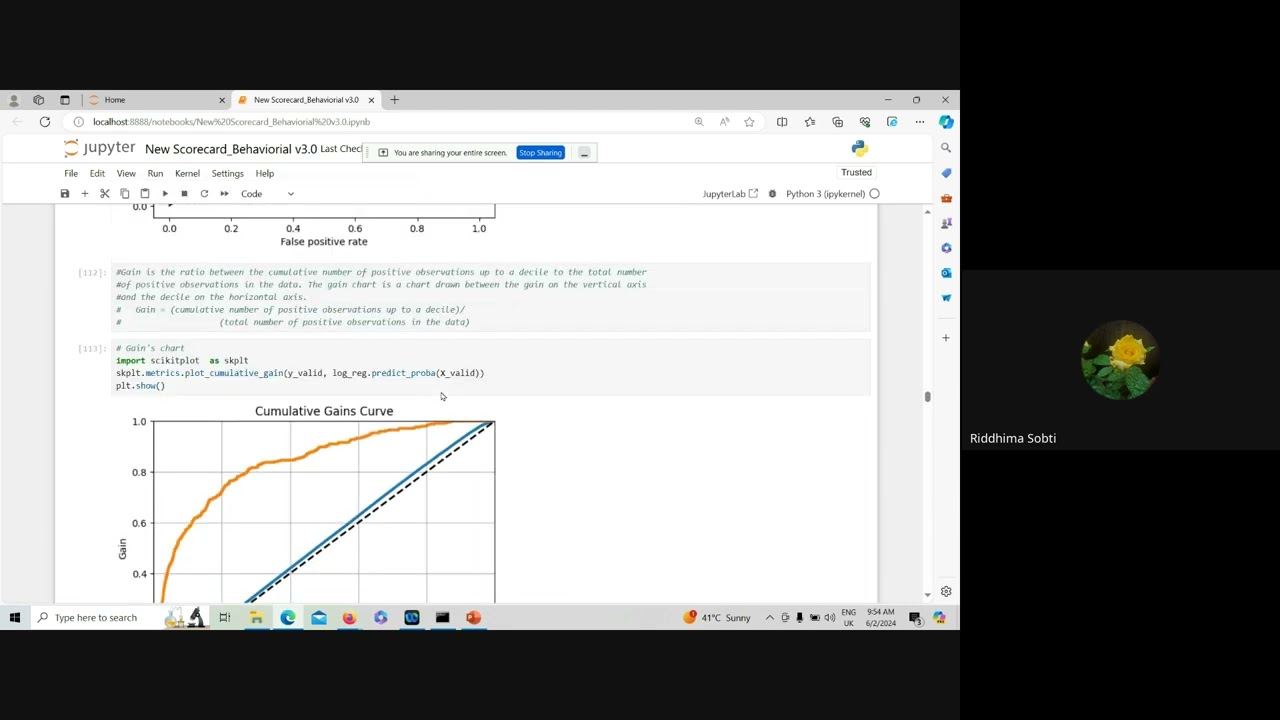This screenshot has height=720, width=1280.
Task: Open the Mail app on the taskbar
Action: point(318,618)
